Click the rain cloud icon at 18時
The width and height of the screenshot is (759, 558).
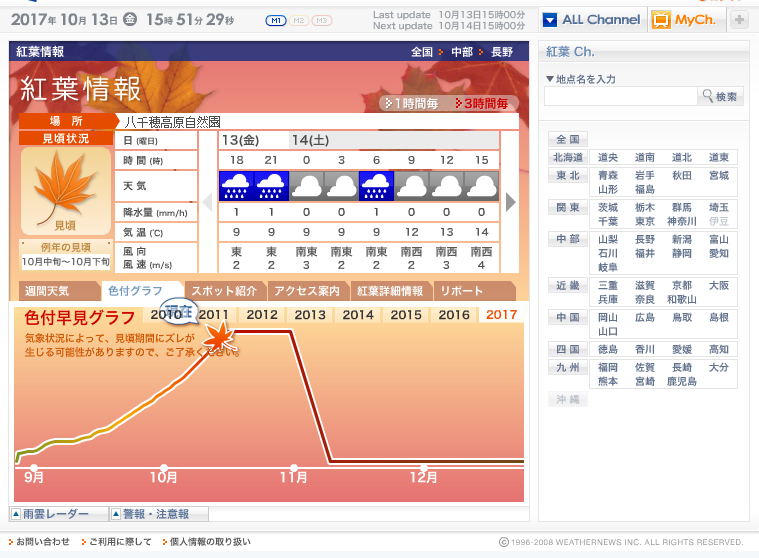coord(236,186)
